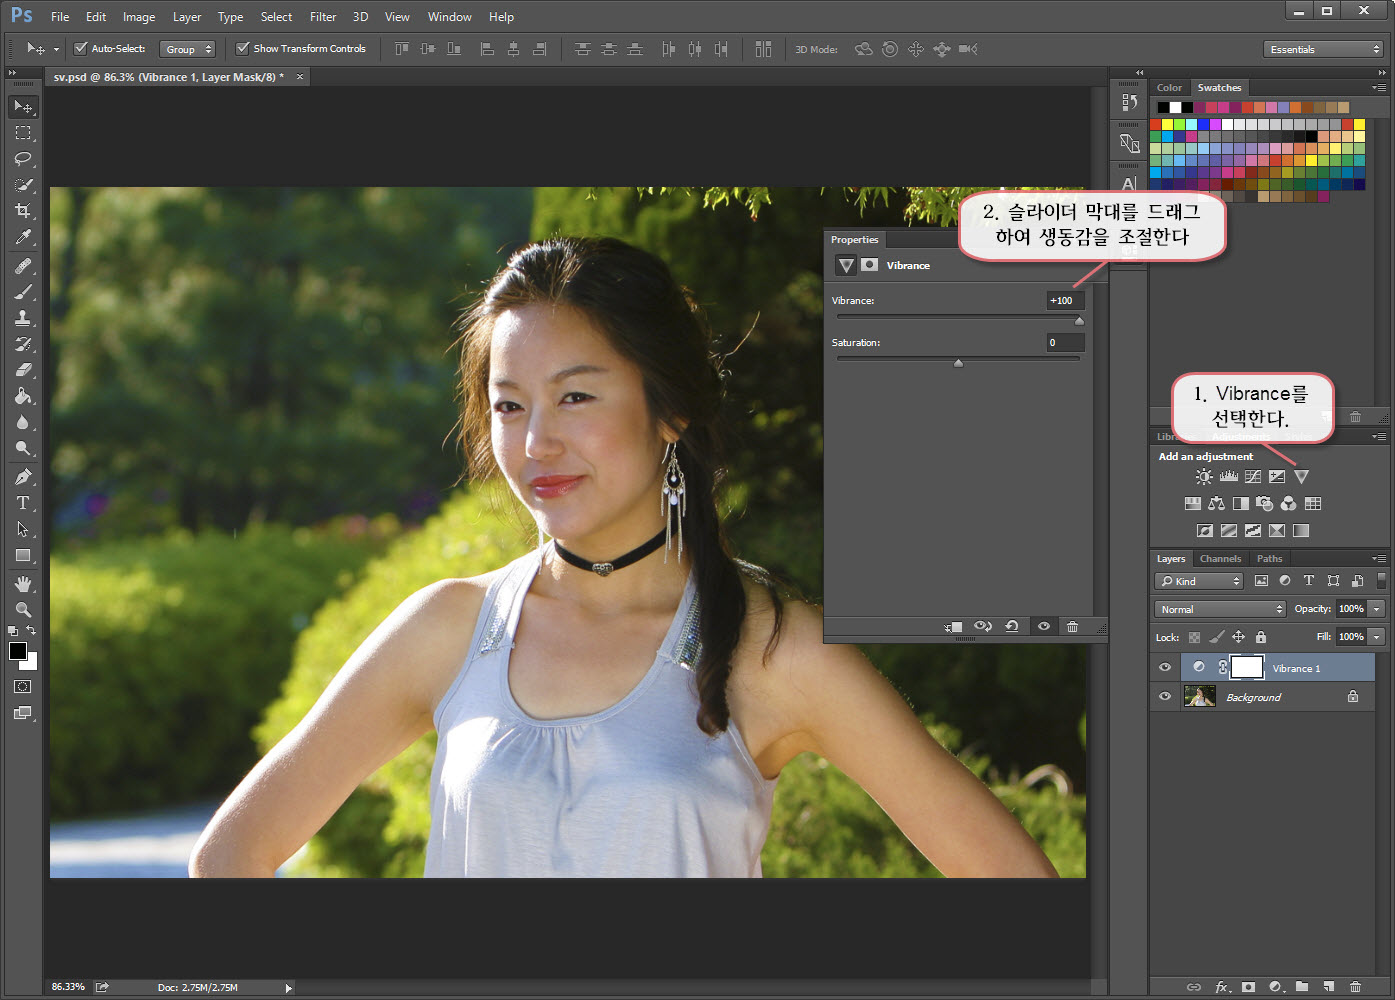Image resolution: width=1395 pixels, height=1000 pixels.
Task: Open the Fill slider dropdown
Action: pos(1377,637)
